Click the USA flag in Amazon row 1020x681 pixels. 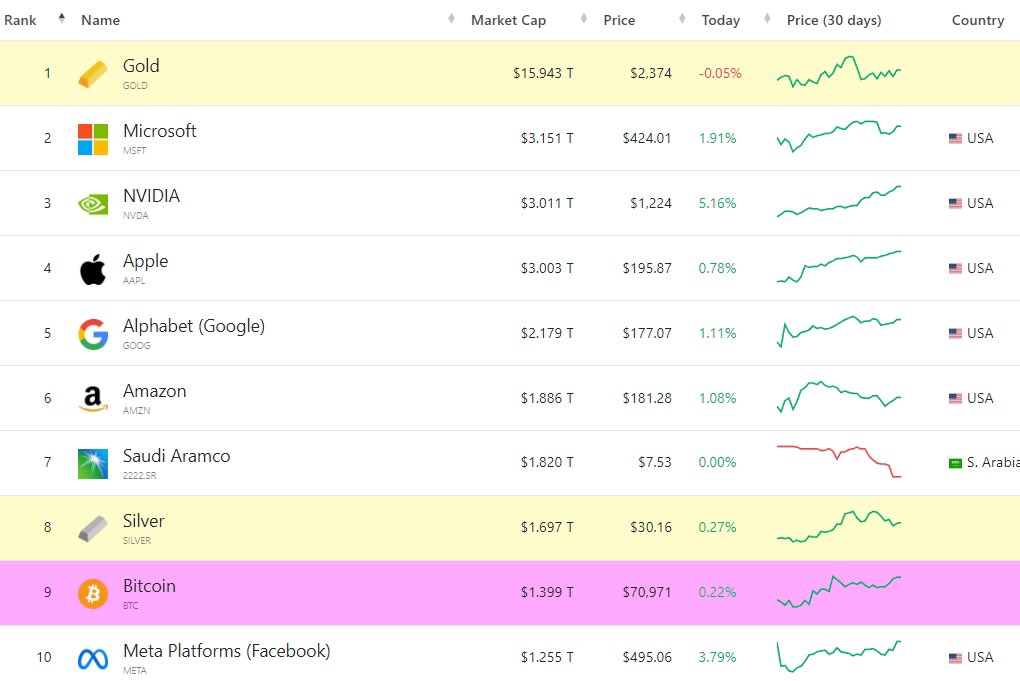[955, 398]
